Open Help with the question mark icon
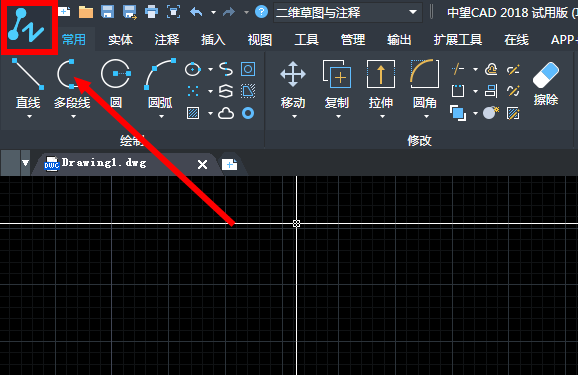The width and height of the screenshot is (578, 375). point(261,12)
